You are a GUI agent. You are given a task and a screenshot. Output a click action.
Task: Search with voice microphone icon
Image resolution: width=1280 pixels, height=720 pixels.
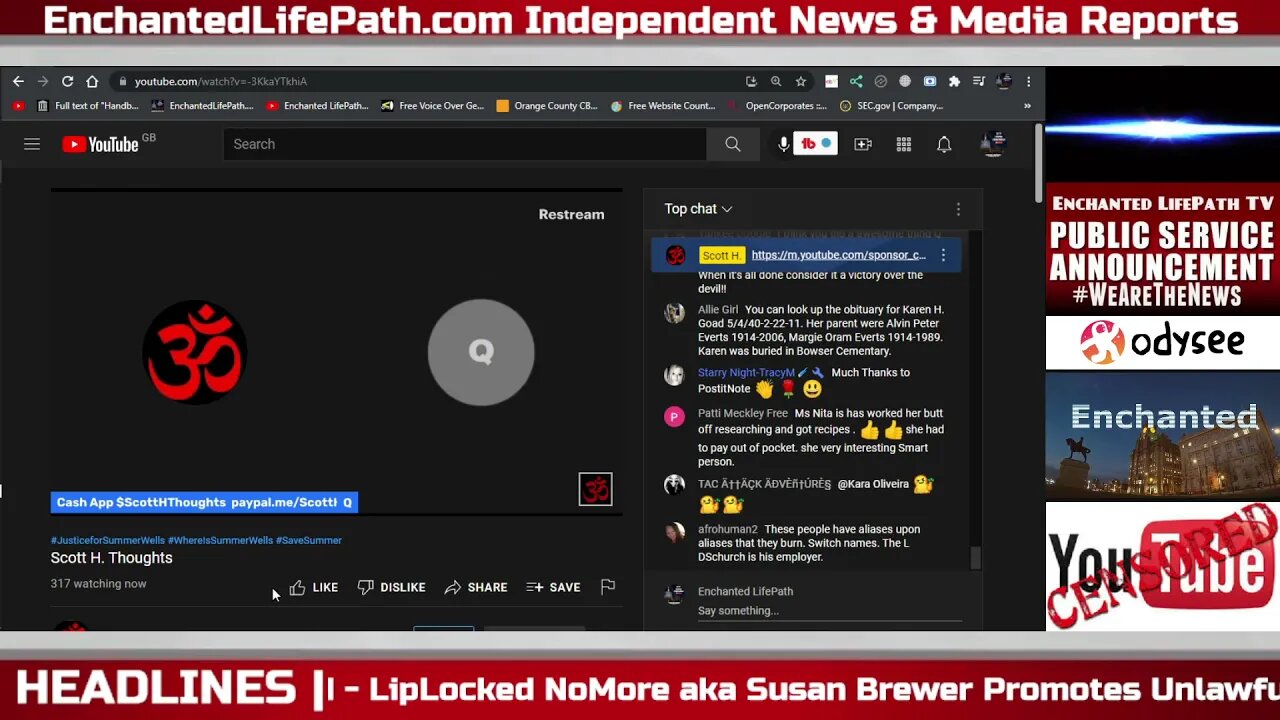(784, 144)
